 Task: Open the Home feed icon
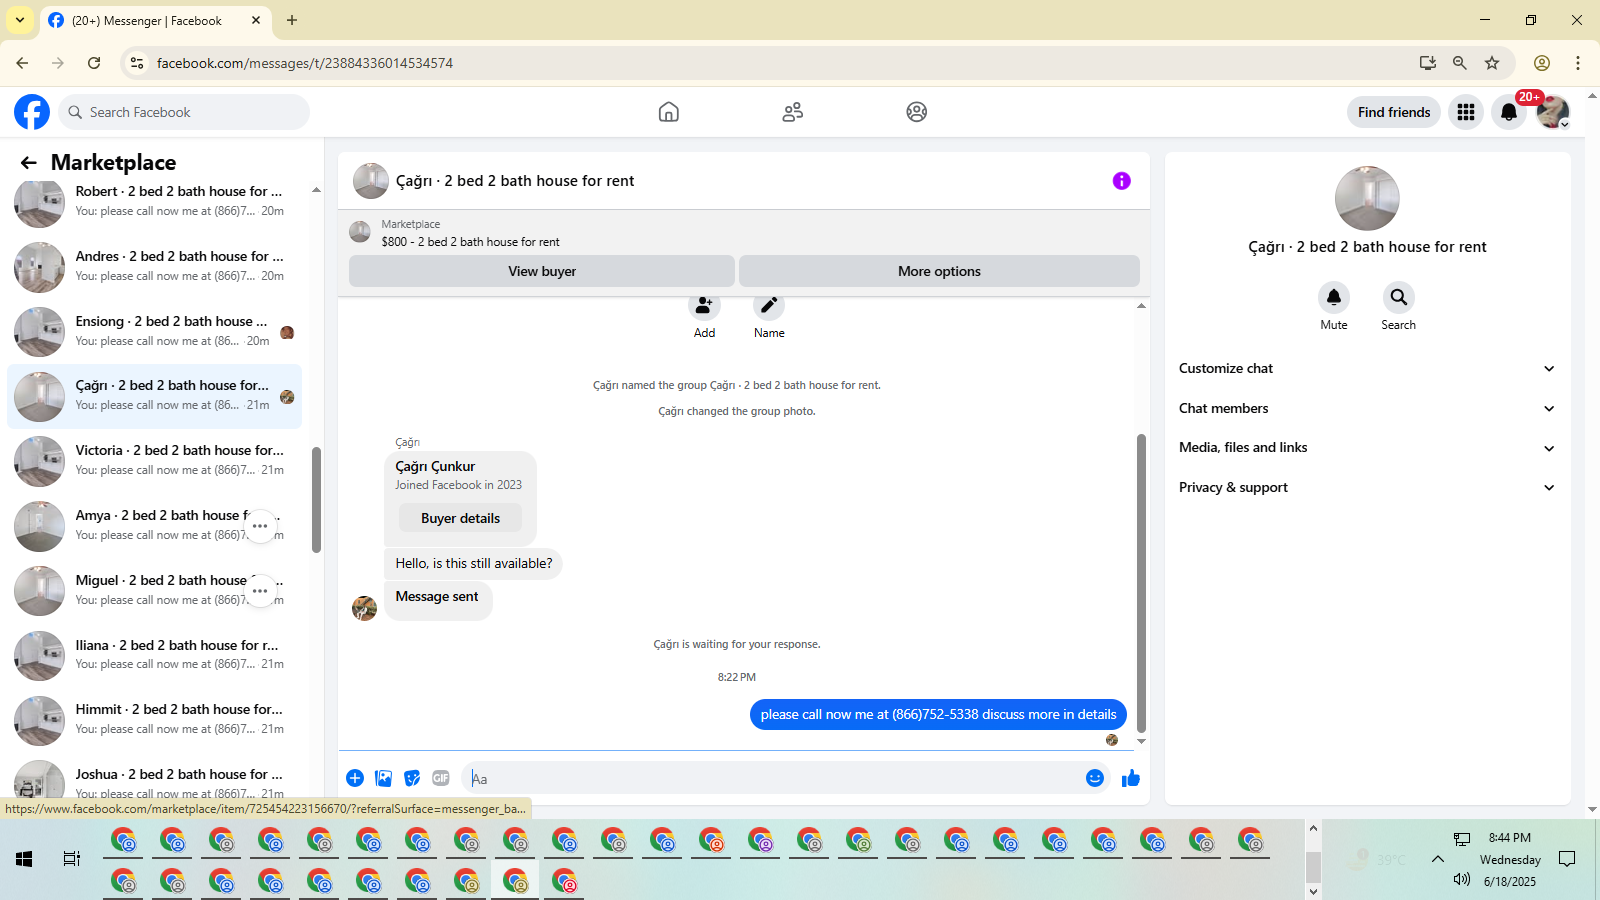(x=669, y=112)
